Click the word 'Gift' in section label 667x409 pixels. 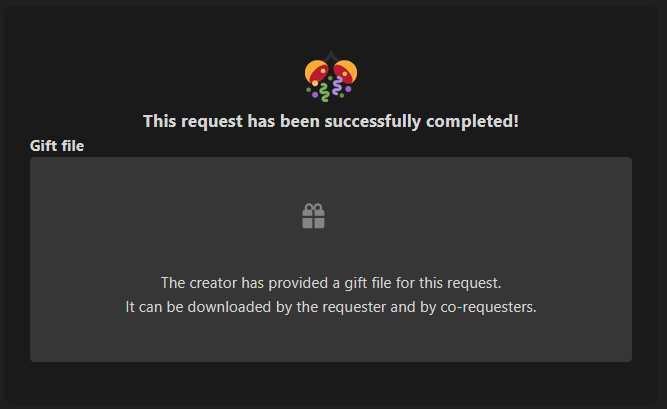(43, 146)
